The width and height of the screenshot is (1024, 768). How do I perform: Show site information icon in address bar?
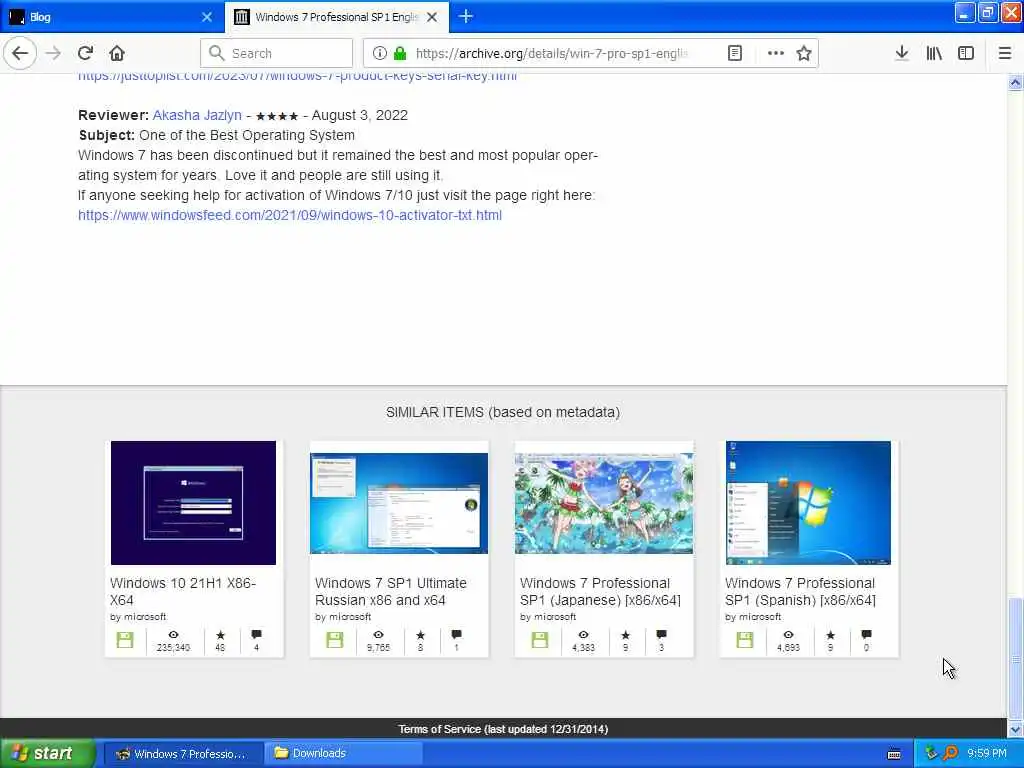pos(379,53)
